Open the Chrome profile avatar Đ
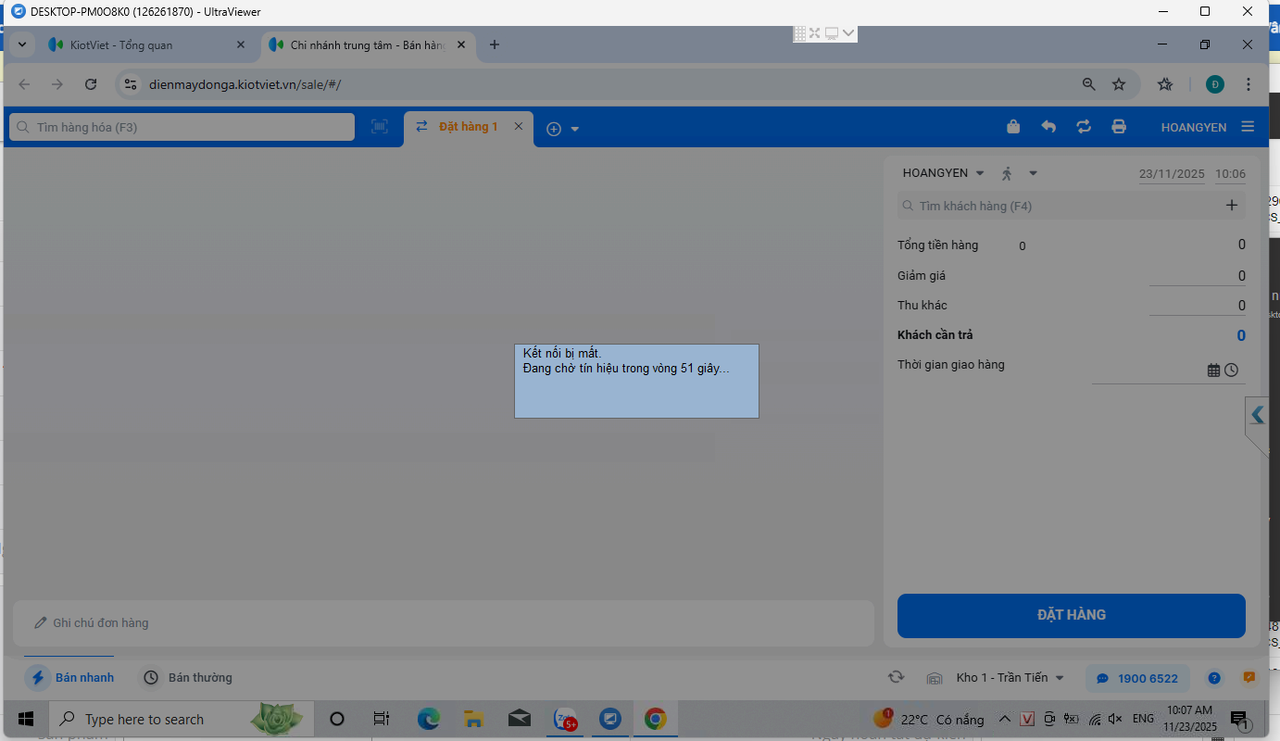This screenshot has width=1280, height=741. pyautogui.click(x=1214, y=85)
